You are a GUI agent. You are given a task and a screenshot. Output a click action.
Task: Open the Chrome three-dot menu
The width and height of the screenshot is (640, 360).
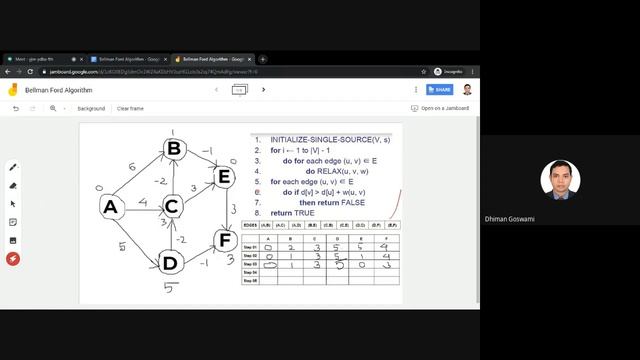[473, 72]
